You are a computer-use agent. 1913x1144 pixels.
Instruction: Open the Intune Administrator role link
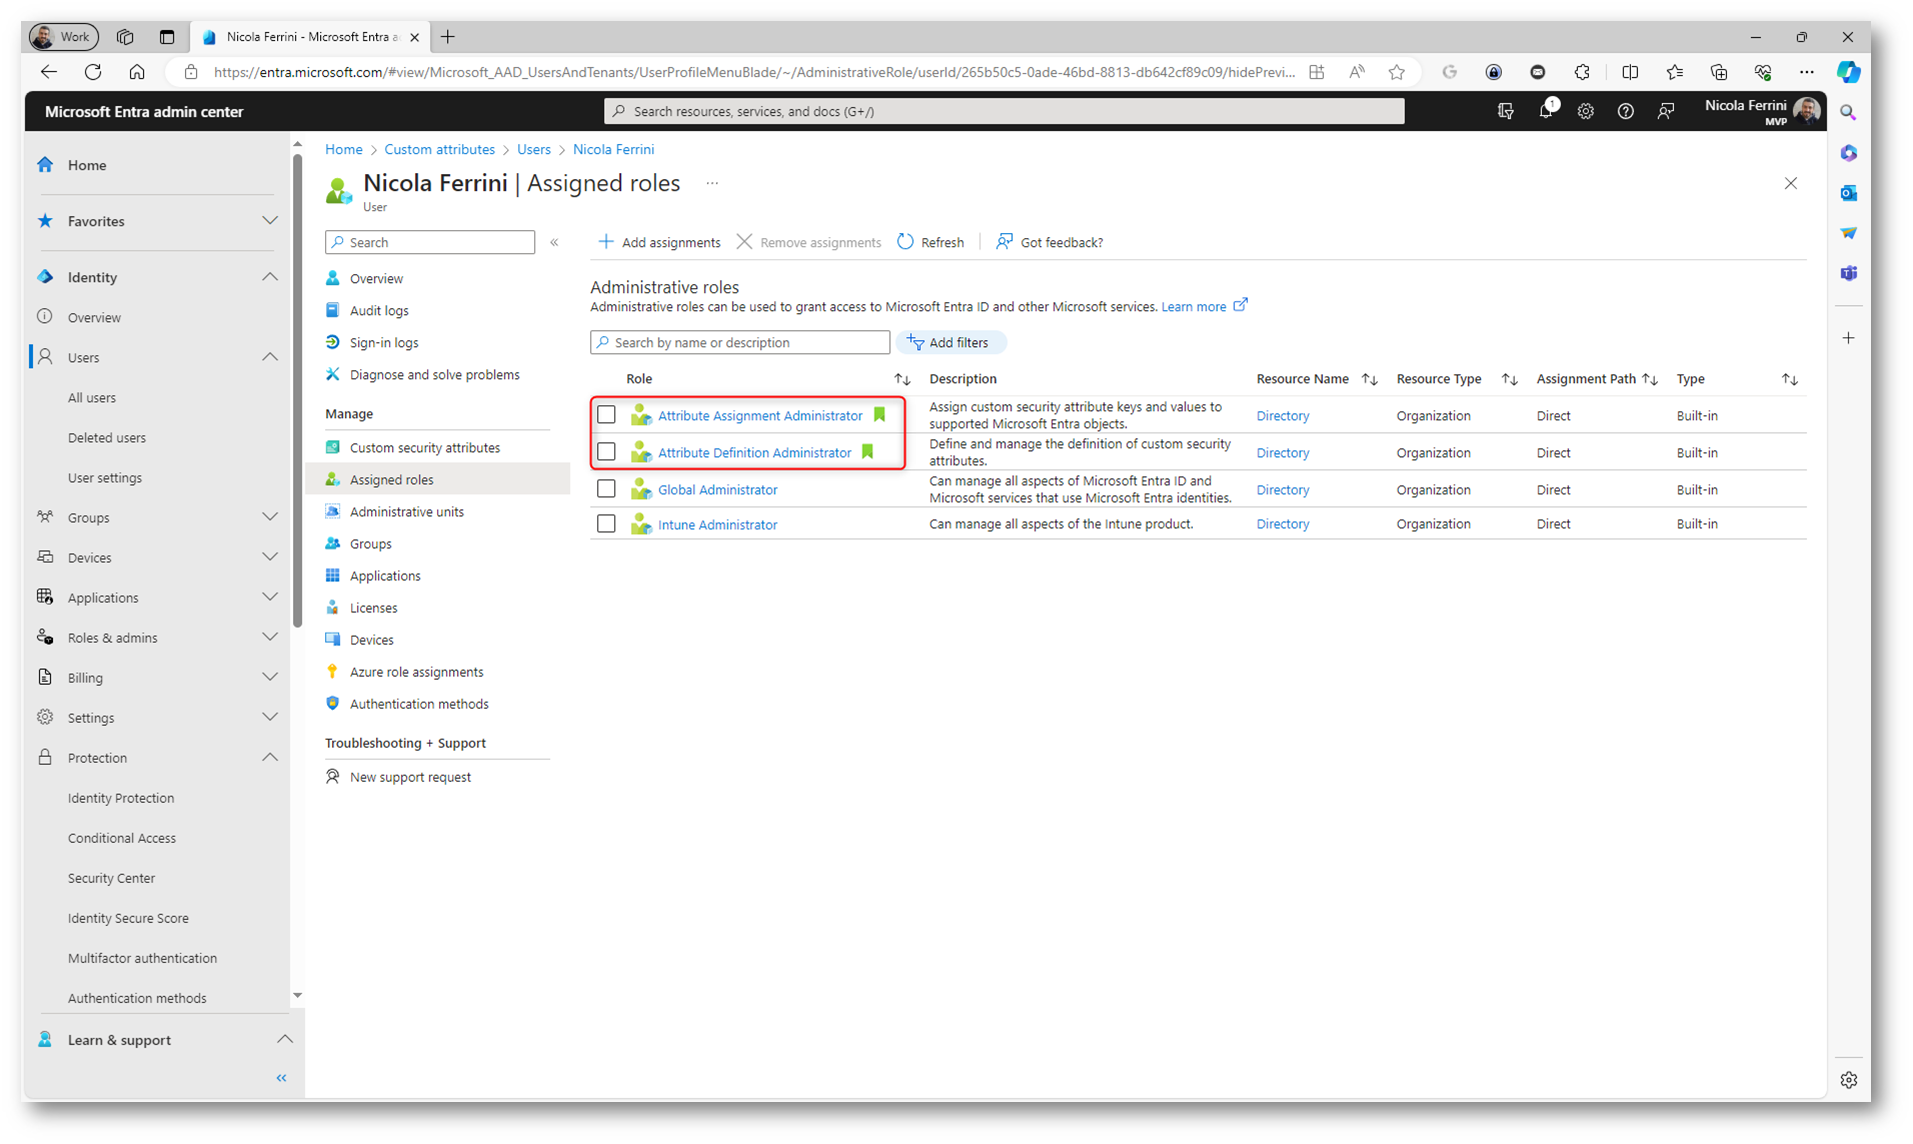coord(717,524)
